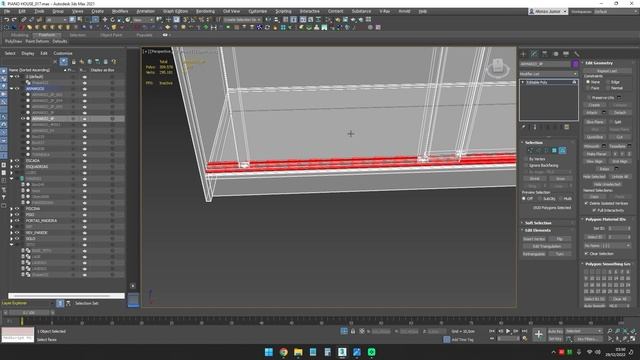The height and width of the screenshot is (360, 640).
Task: Click the Make Planar button
Action: point(596,154)
